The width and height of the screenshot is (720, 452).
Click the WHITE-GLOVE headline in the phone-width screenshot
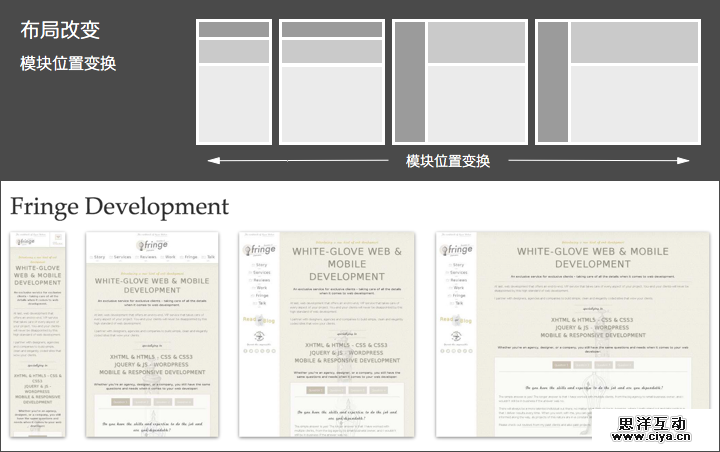click(x=38, y=275)
